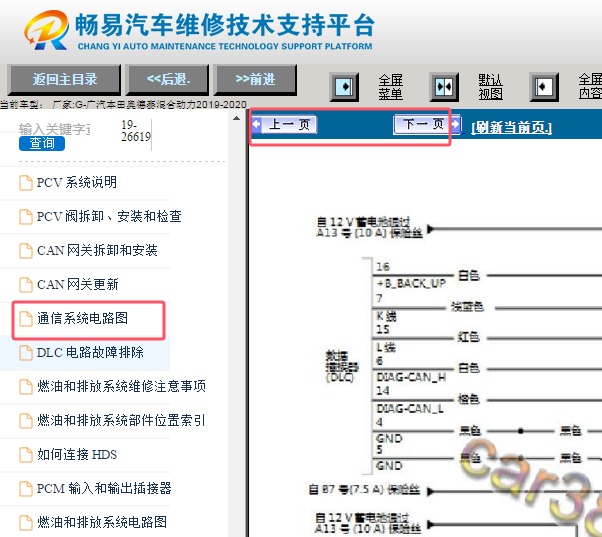Open 燃油和排放系统维修注意事项 document

pyautogui.click(x=121, y=386)
